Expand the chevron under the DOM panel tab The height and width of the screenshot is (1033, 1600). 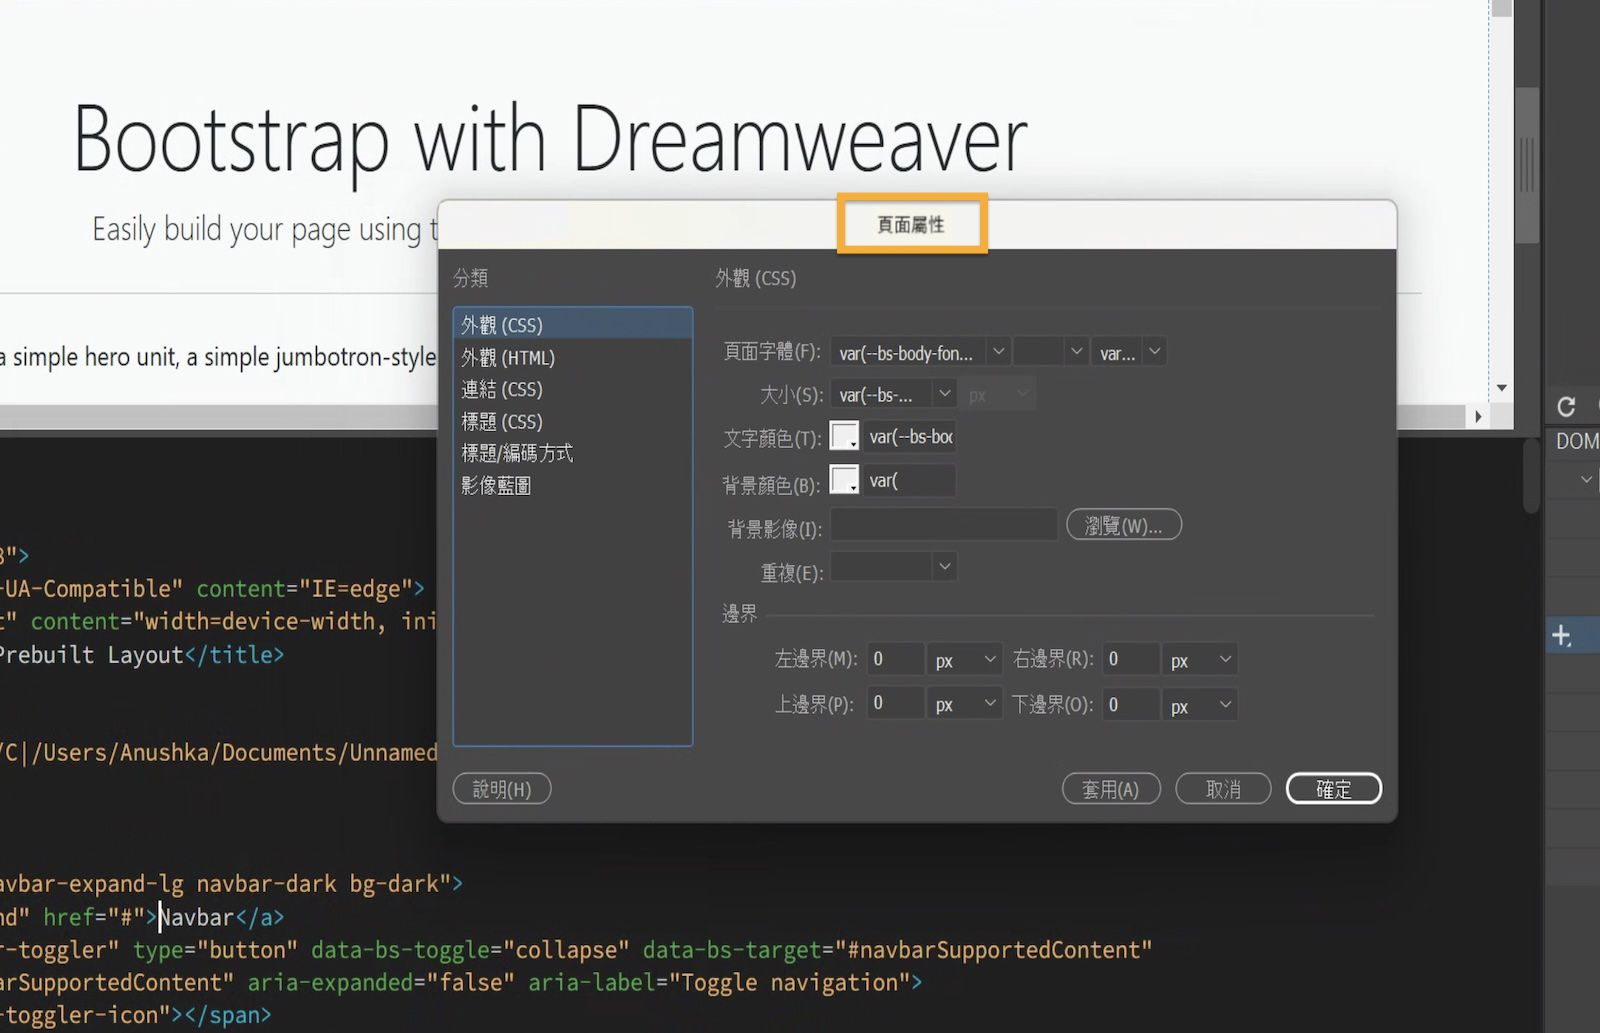pos(1586,480)
